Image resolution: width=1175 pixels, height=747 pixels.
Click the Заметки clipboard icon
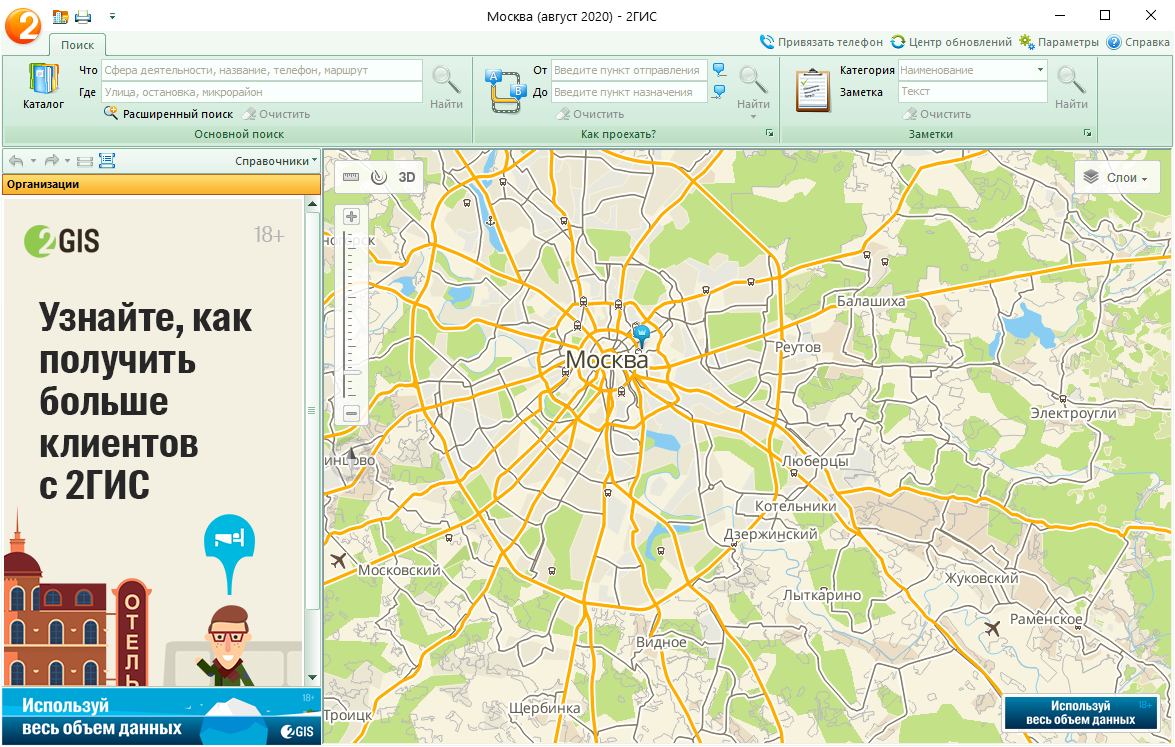813,89
